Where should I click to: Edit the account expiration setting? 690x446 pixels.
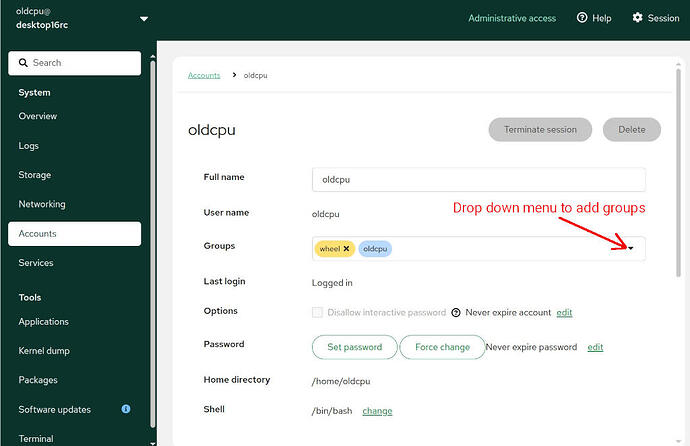point(565,312)
